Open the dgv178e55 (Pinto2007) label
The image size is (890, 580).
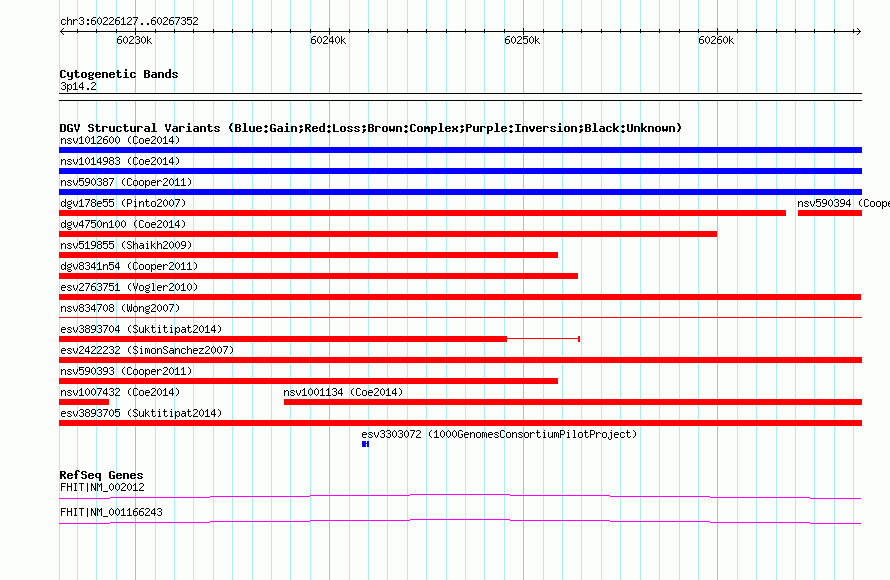point(123,203)
